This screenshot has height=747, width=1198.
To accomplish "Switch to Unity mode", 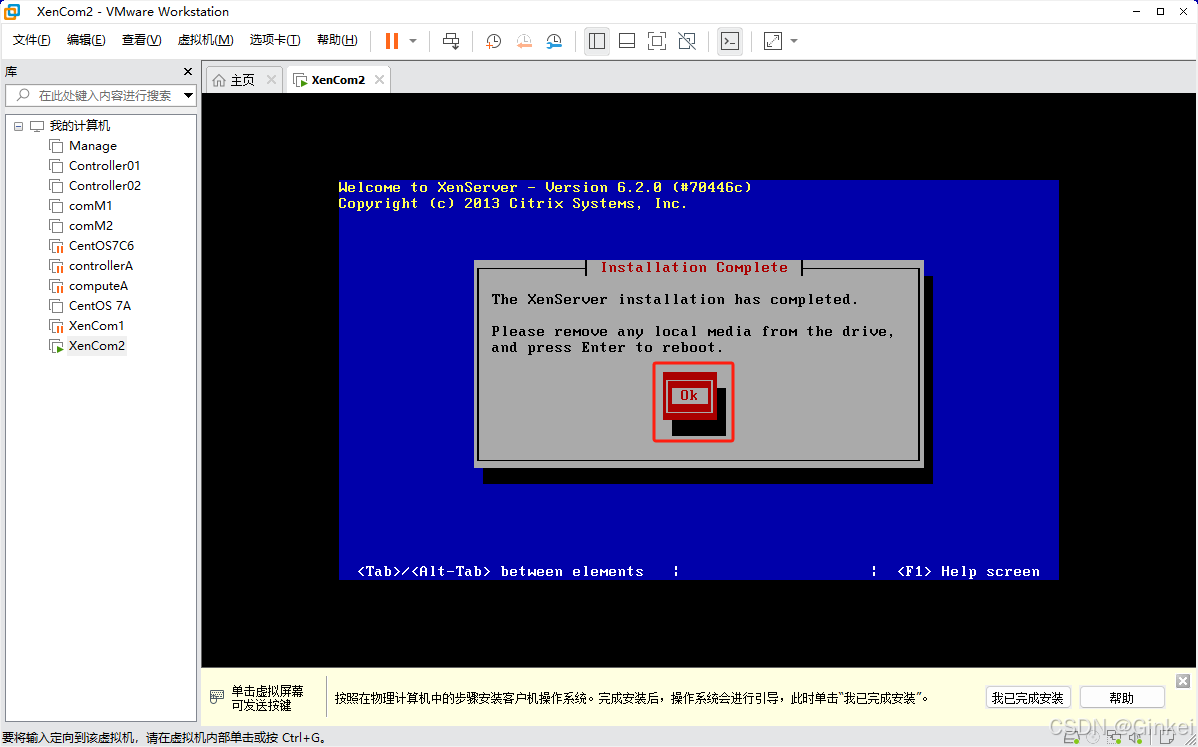I will [x=687, y=41].
